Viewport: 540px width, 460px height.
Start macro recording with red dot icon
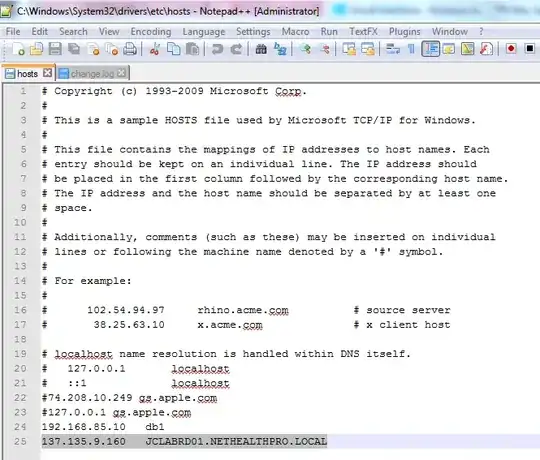tap(511, 49)
